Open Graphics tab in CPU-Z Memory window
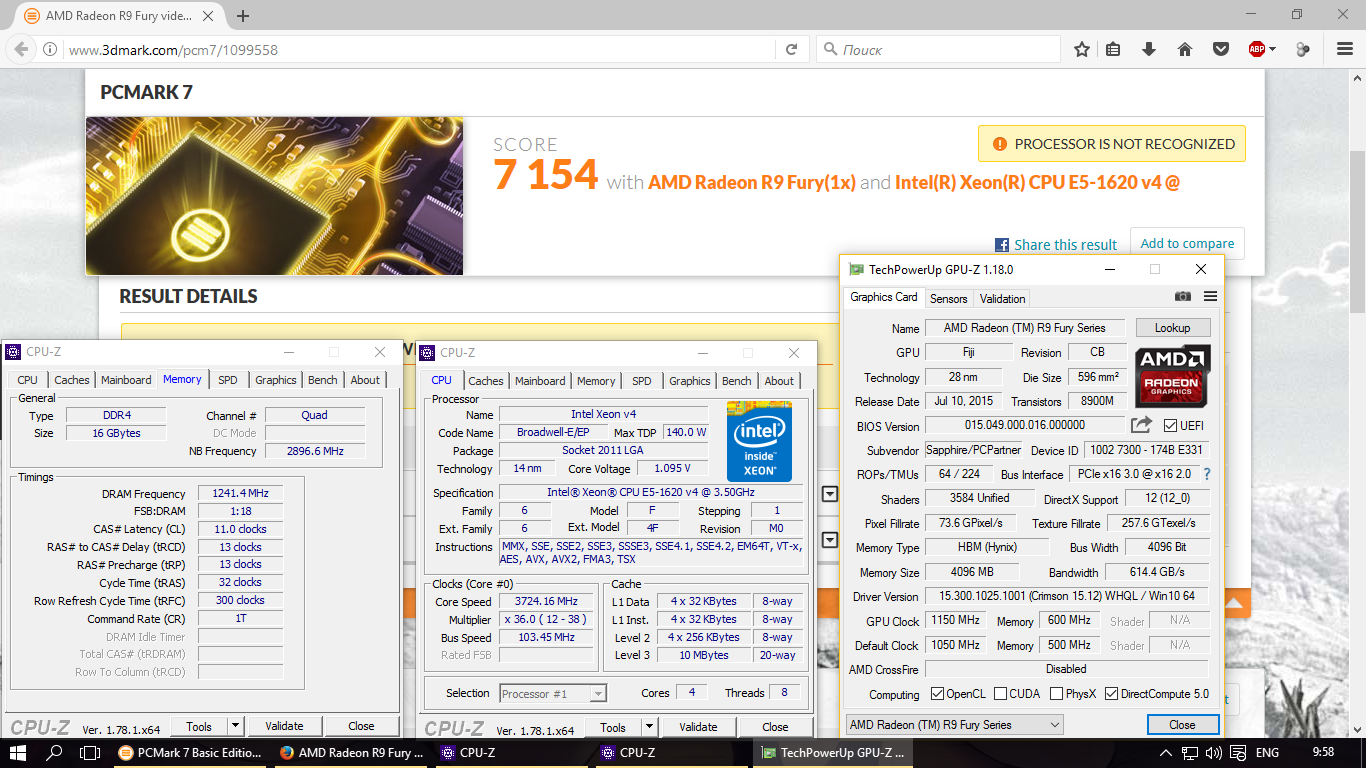 (x=276, y=380)
